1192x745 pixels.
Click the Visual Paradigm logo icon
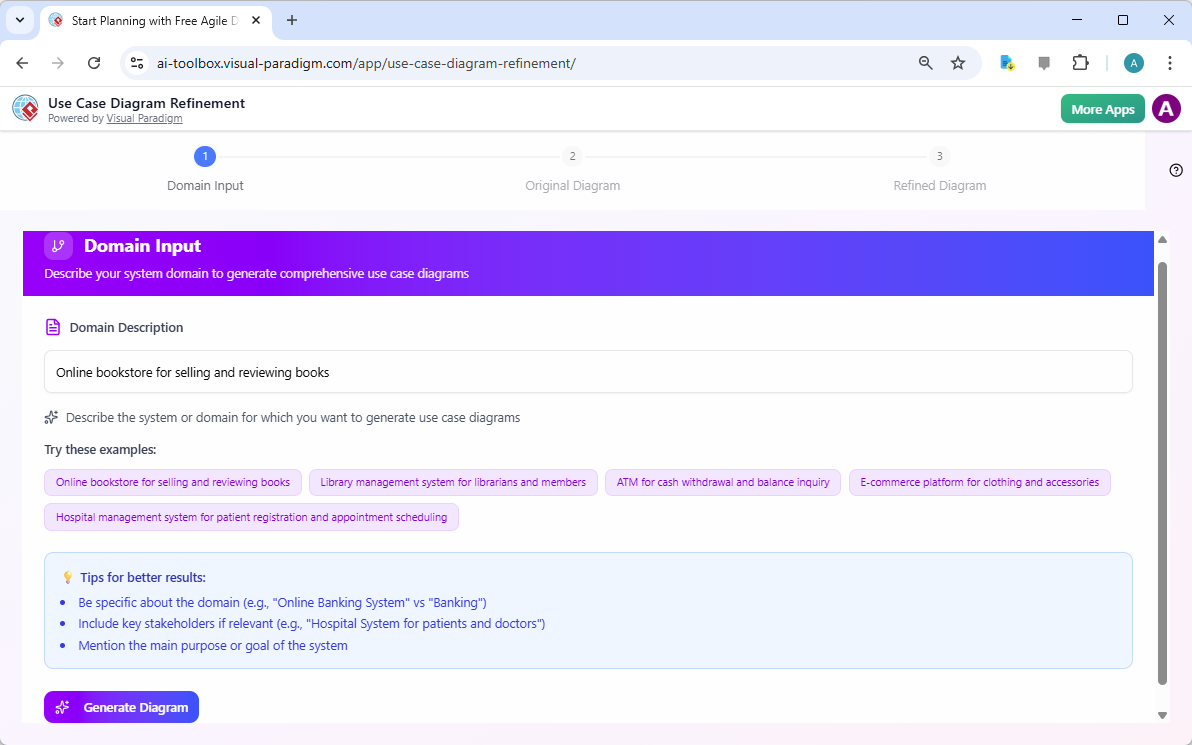pos(25,108)
